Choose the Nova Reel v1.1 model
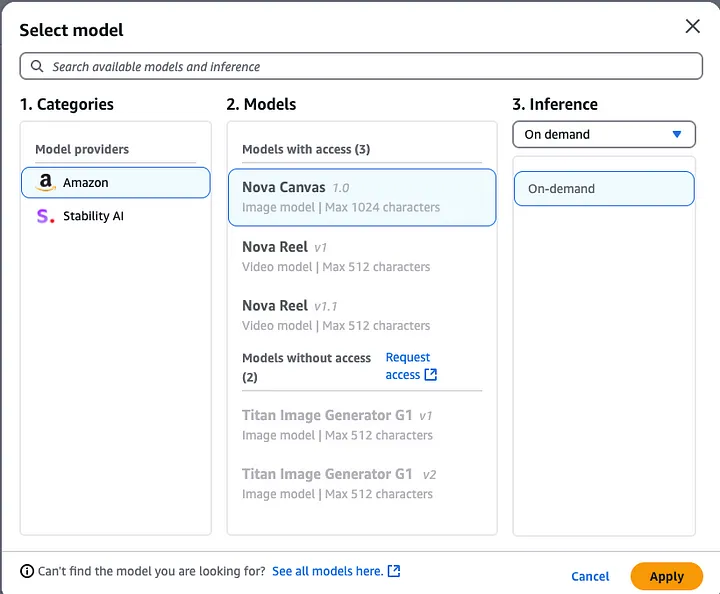Image resolution: width=720 pixels, height=594 pixels. tap(362, 315)
